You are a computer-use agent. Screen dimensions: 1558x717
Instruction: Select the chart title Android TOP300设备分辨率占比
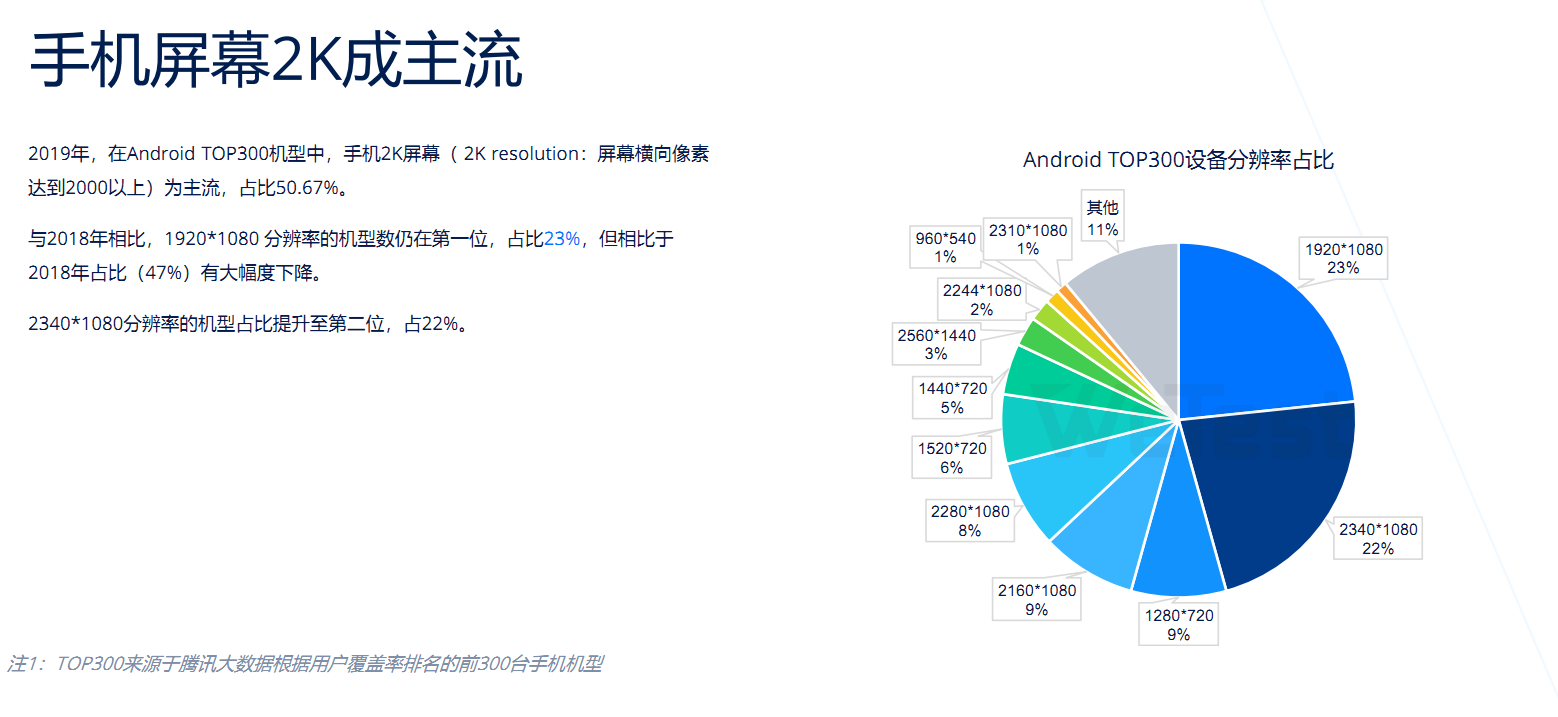coord(1177,160)
